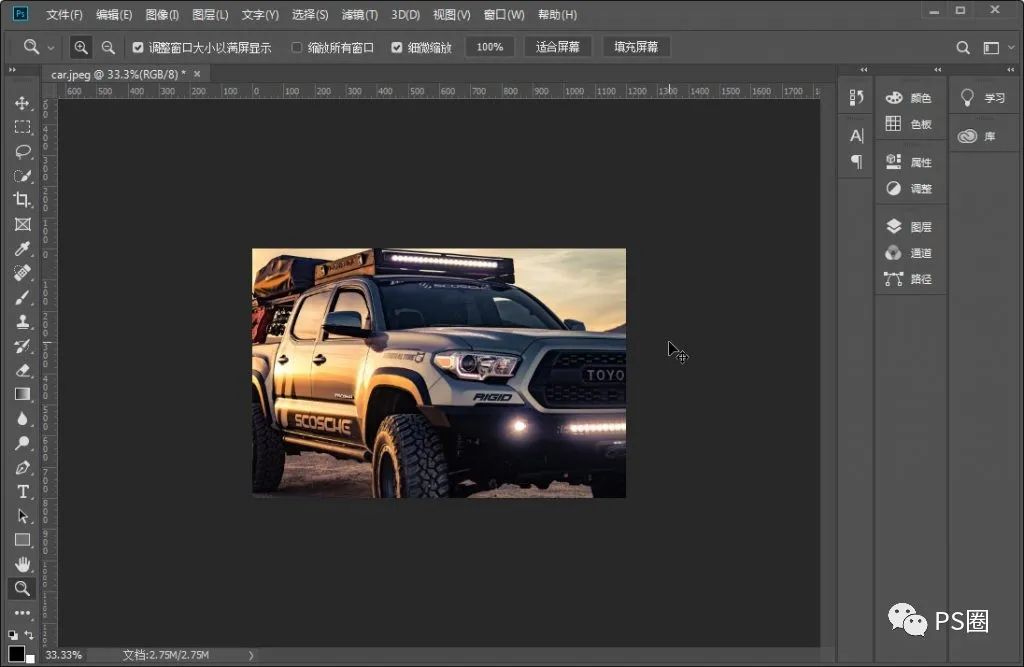
Task: Select the Eyedropper tool
Action: (22, 248)
